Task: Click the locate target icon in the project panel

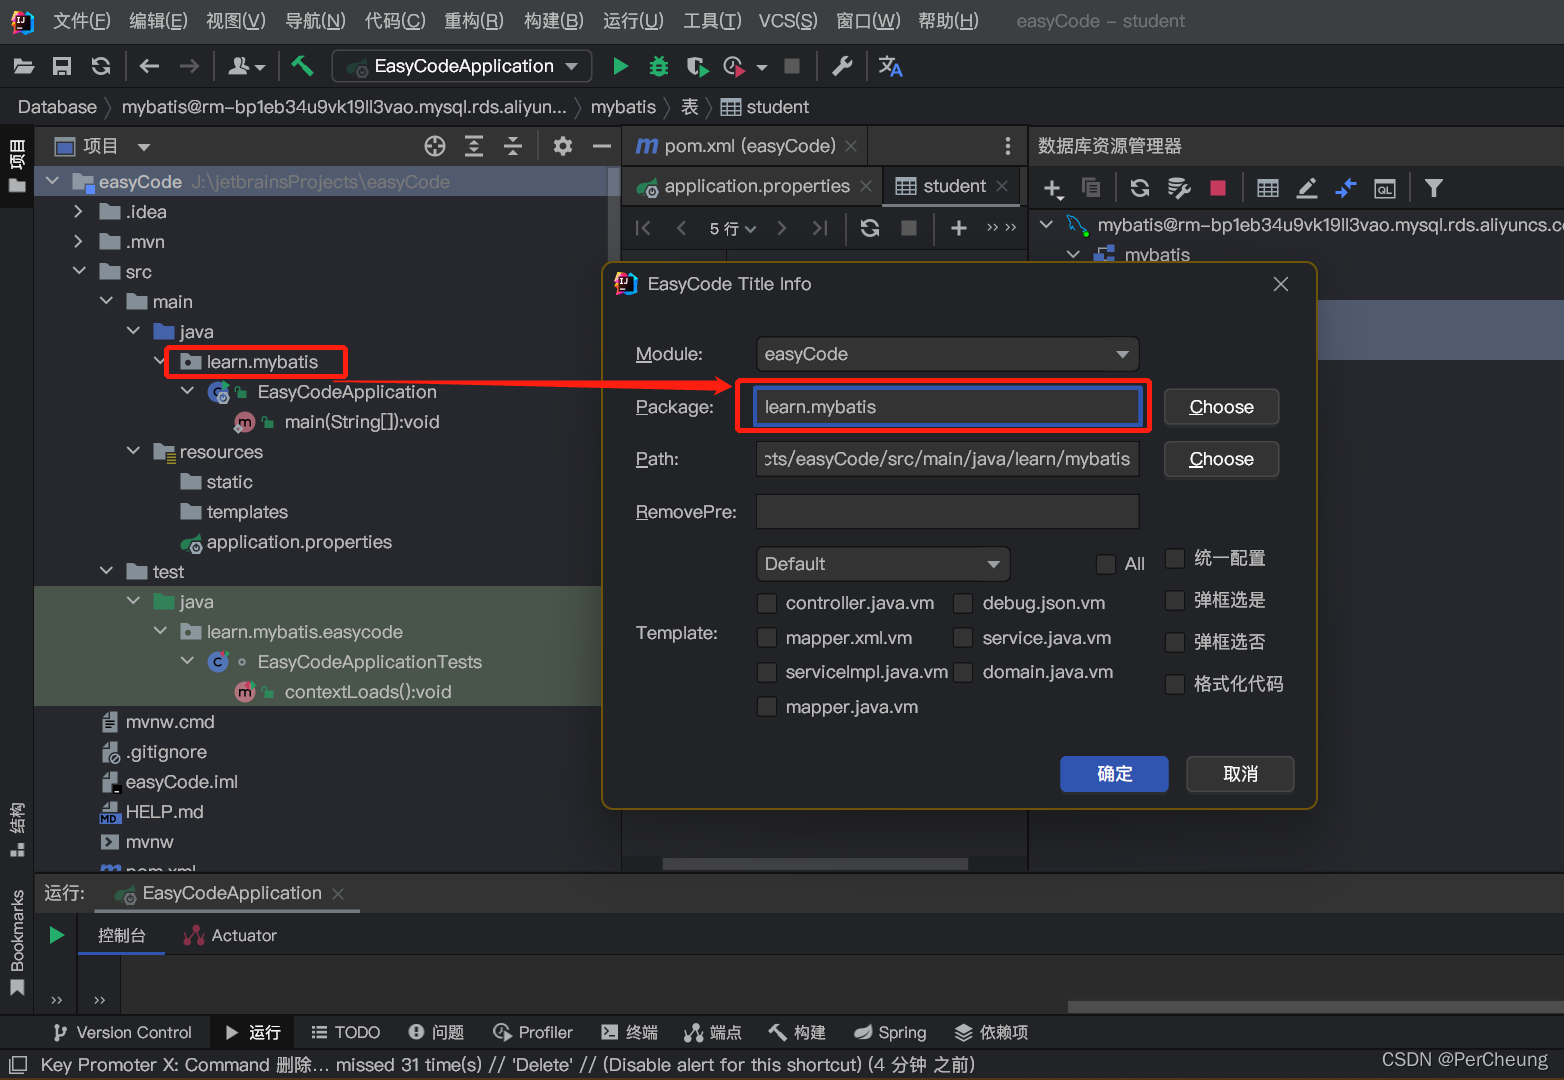Action: (435, 146)
